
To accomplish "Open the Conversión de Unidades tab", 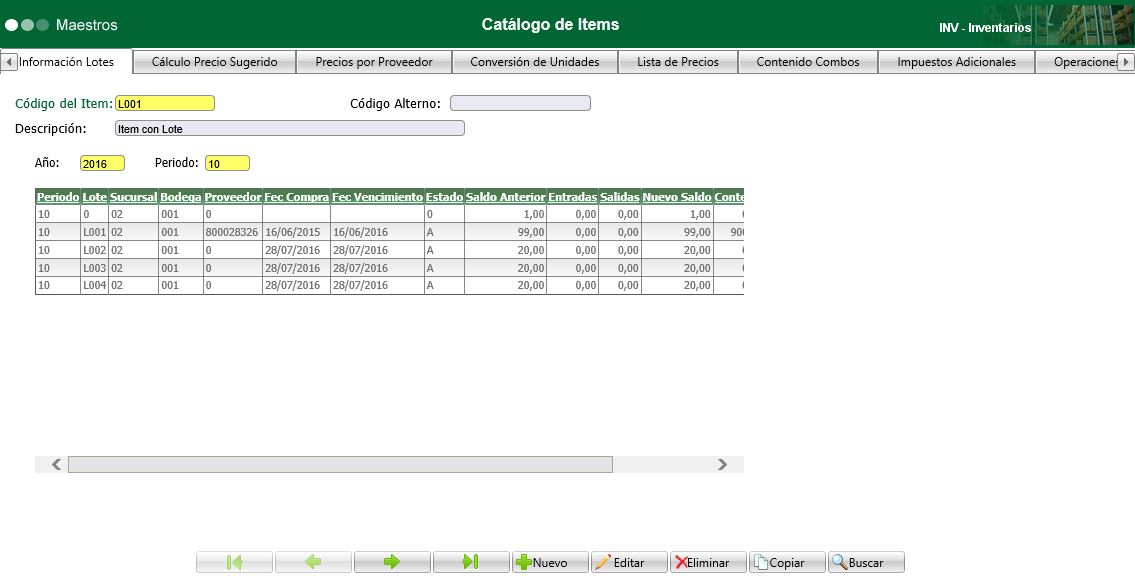I will point(538,61).
